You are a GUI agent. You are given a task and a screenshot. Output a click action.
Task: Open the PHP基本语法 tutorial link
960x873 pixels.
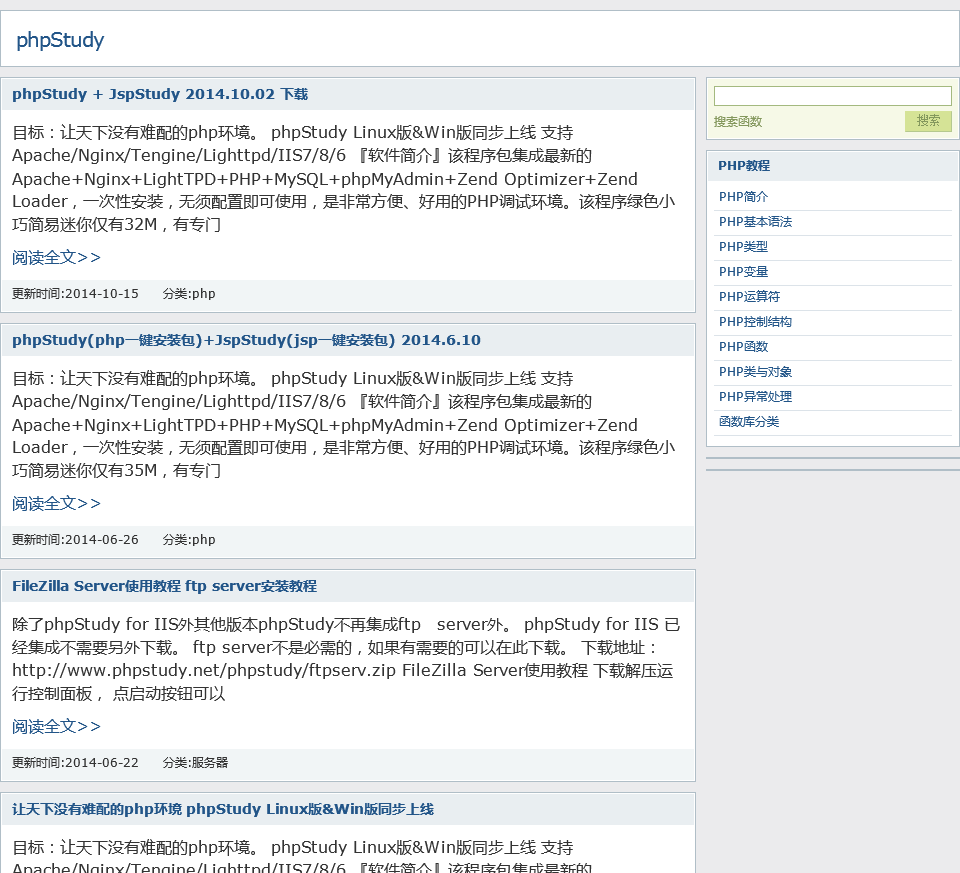[756, 222]
